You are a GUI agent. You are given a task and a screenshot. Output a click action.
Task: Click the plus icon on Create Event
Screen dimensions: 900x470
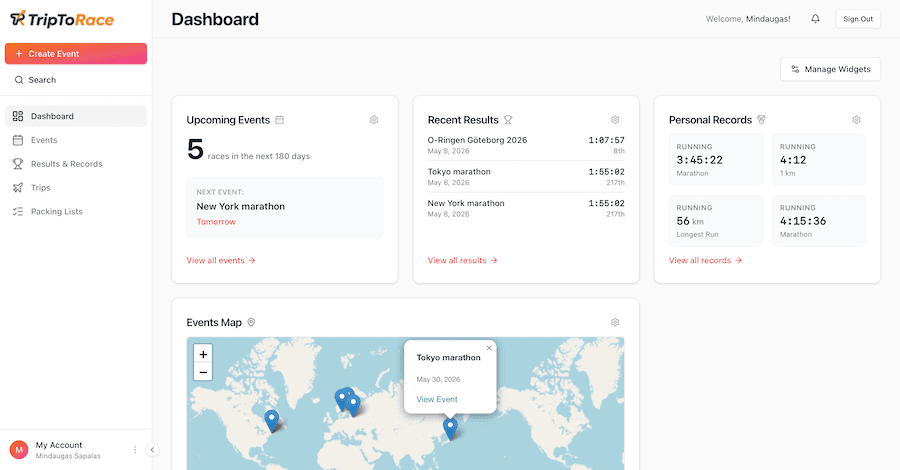[19, 53]
